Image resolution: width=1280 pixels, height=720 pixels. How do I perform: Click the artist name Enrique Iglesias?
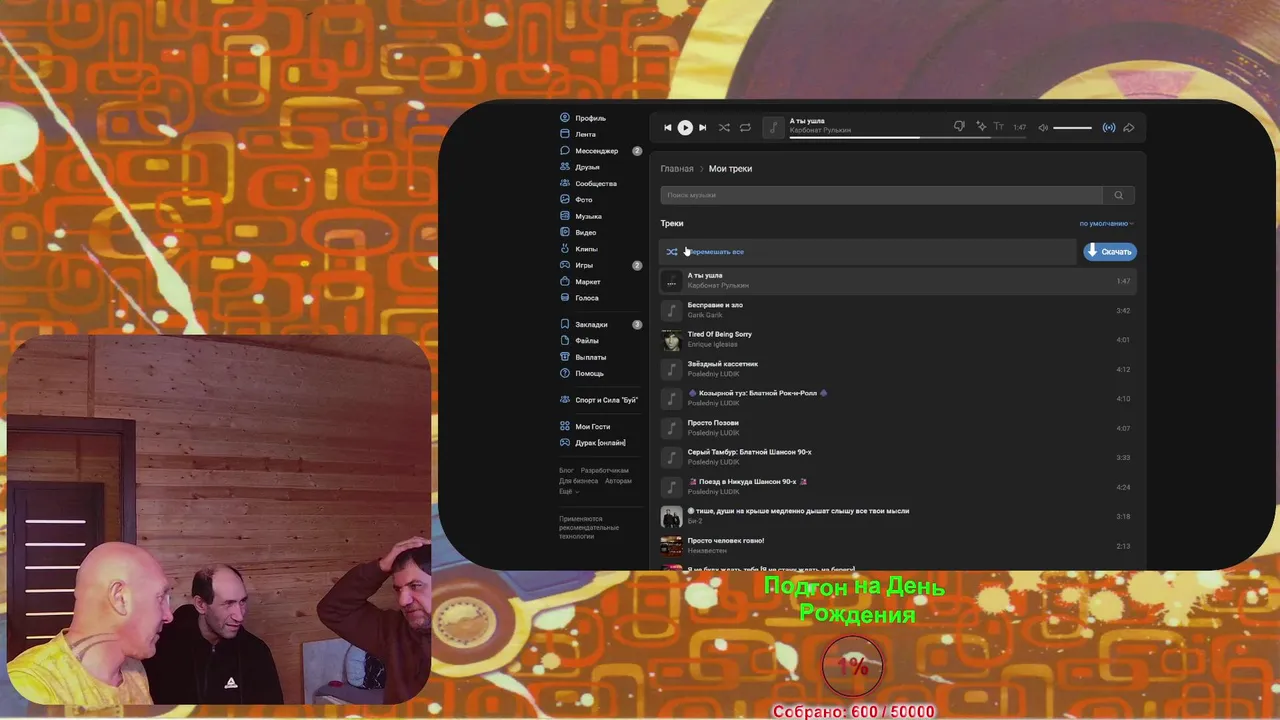coord(712,345)
